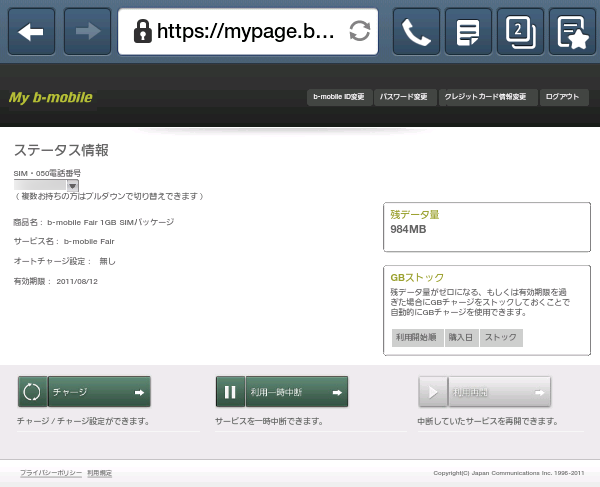The image size is (600, 487).
Task: Open パスワード変更
Action: tap(404, 97)
